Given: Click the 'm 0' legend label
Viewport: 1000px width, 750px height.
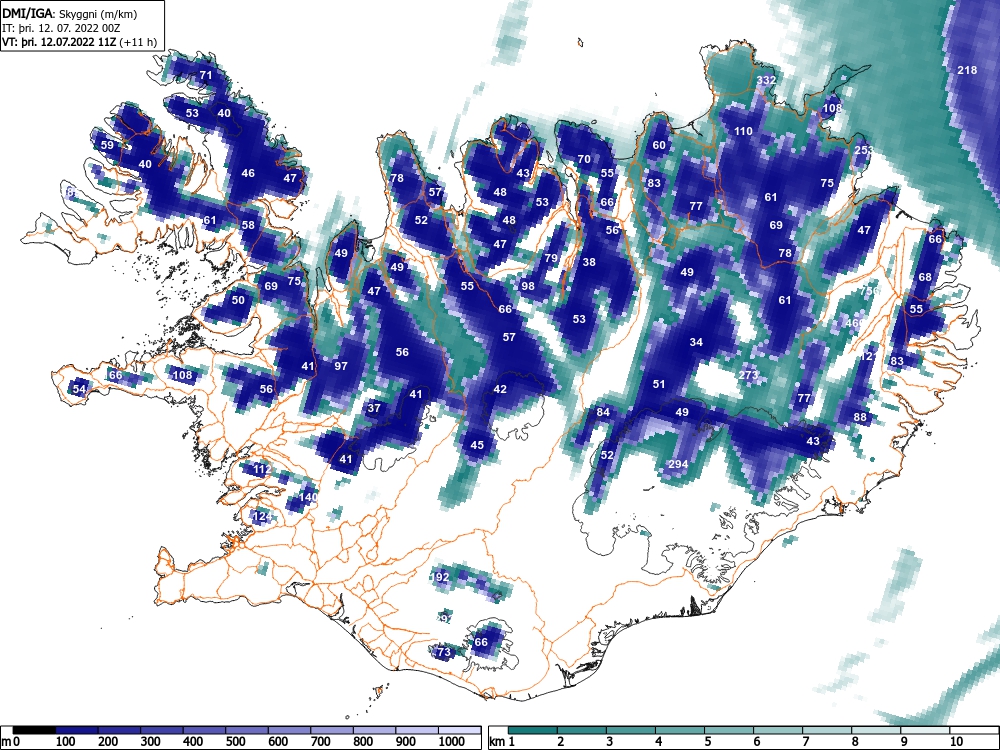Looking at the screenshot, I should pos(11,742).
